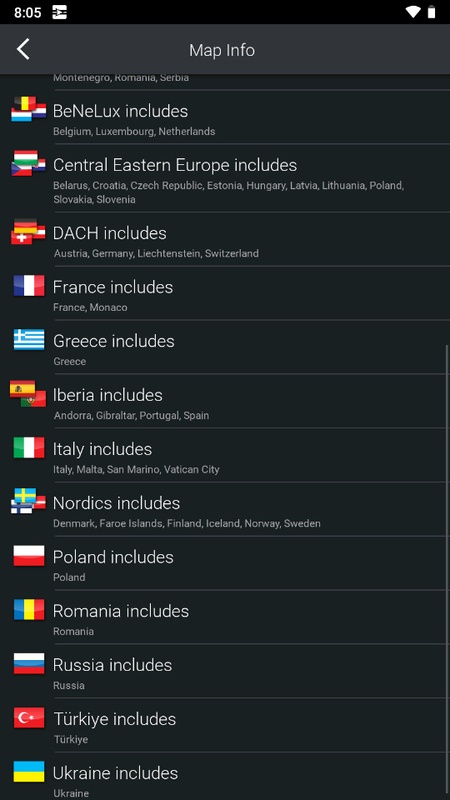Image resolution: width=450 pixels, height=800 pixels.
Task: Tap the BeNeLux flags icon
Action: click(29, 110)
